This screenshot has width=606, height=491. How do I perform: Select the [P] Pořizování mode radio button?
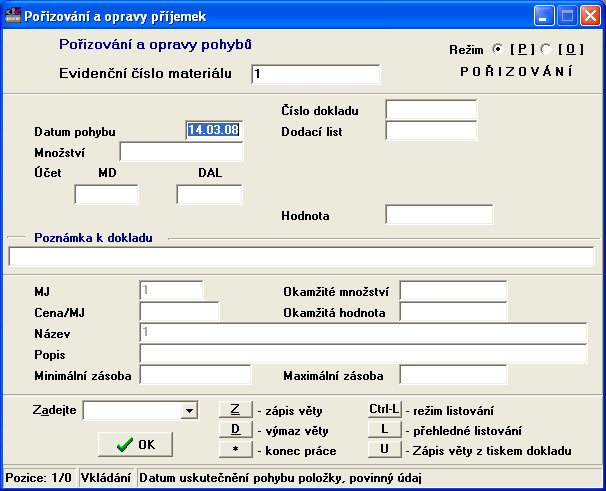(x=498, y=49)
